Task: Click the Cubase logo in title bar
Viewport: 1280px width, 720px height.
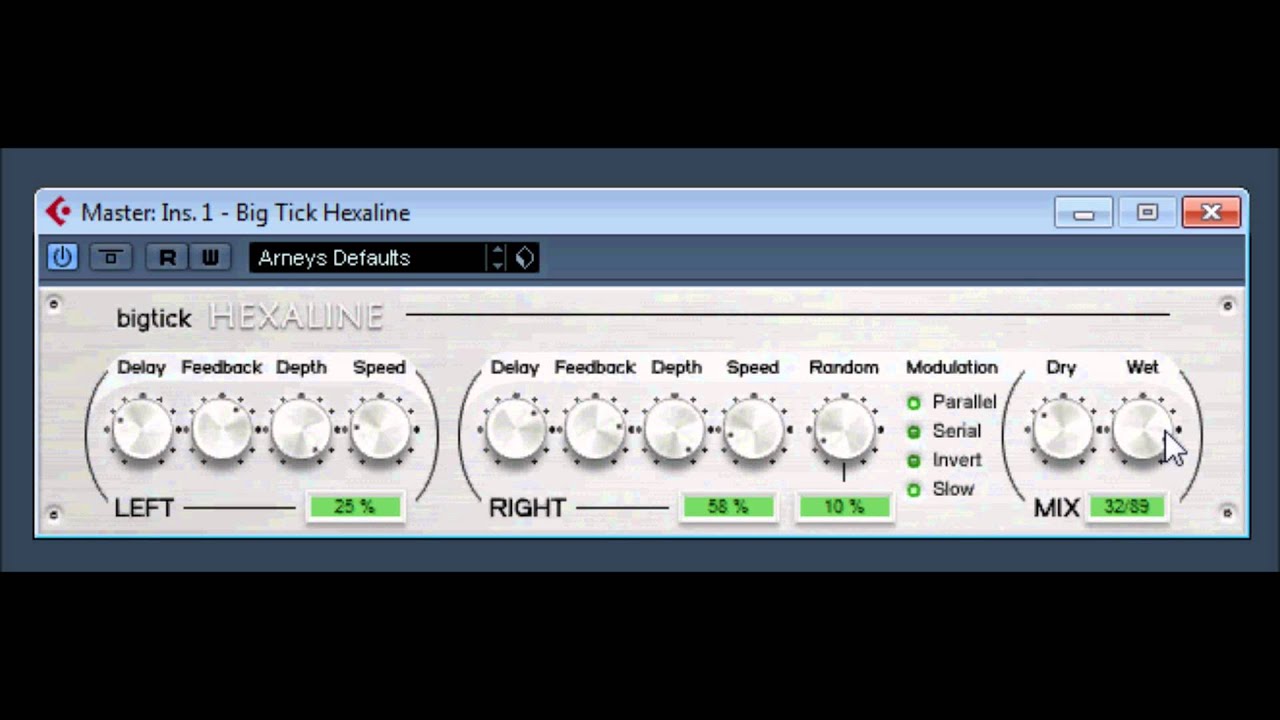Action: 59,212
